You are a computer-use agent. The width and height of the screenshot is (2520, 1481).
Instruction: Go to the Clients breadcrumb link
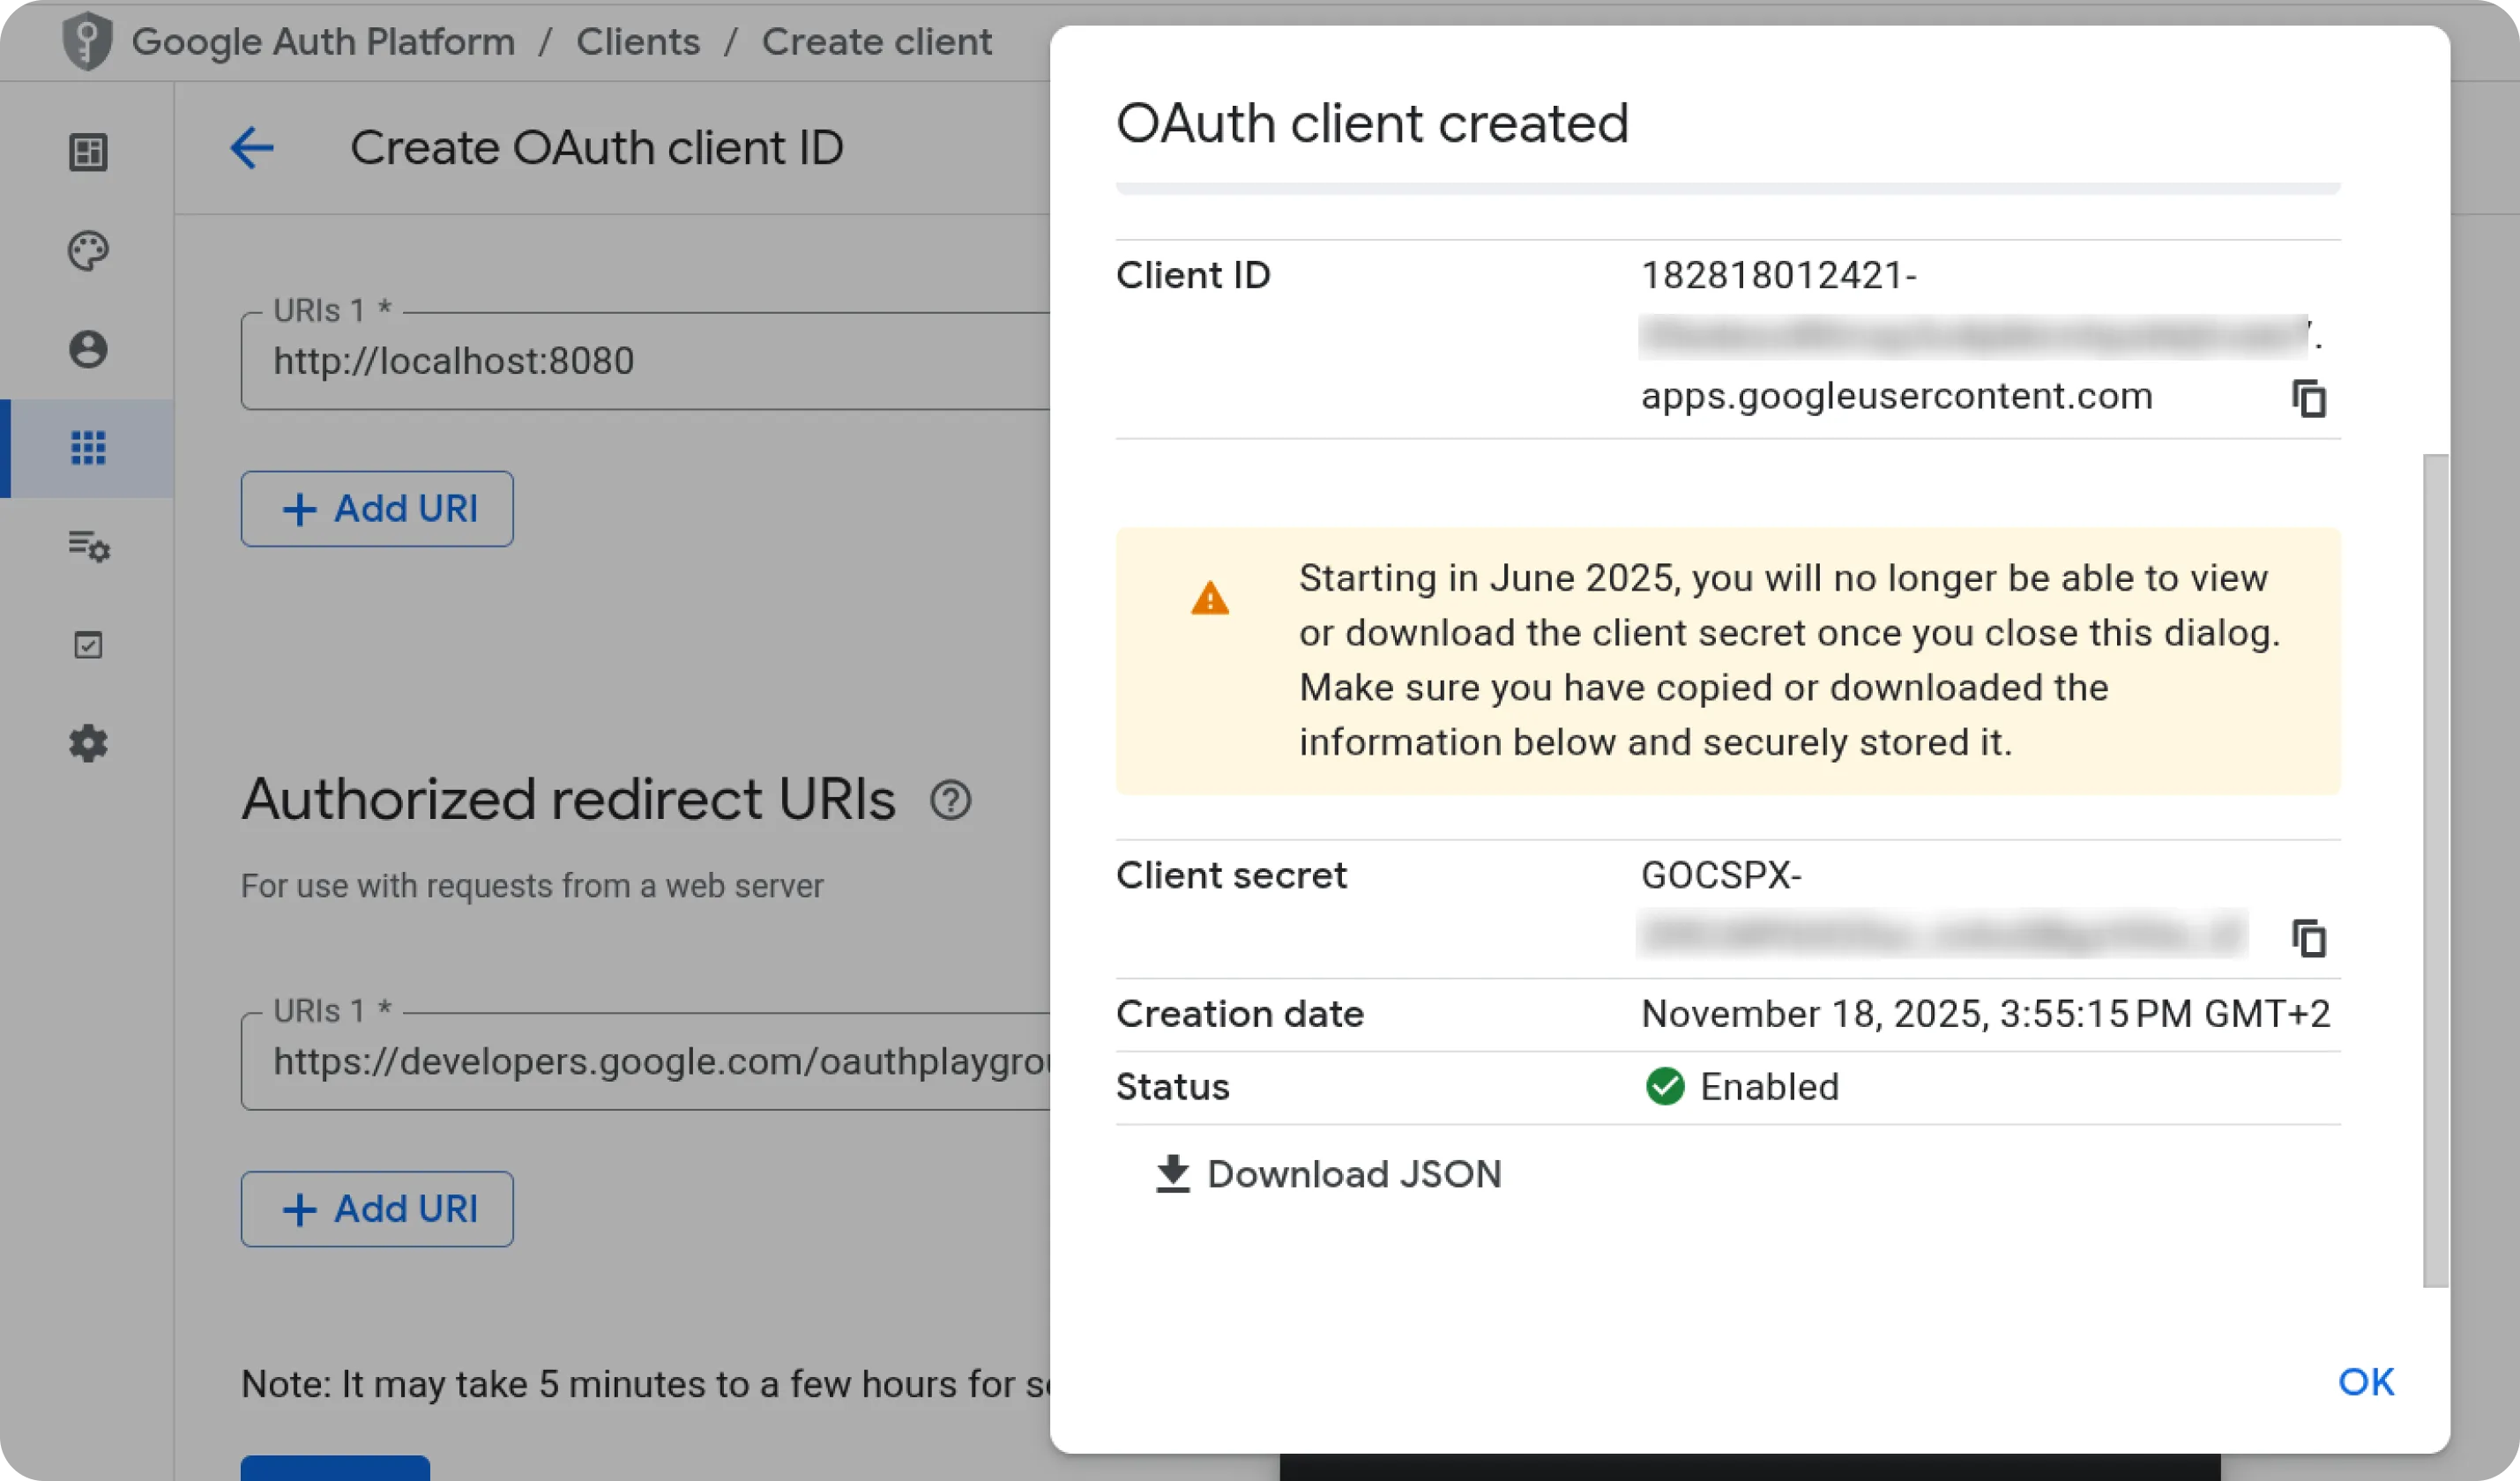tap(638, 41)
